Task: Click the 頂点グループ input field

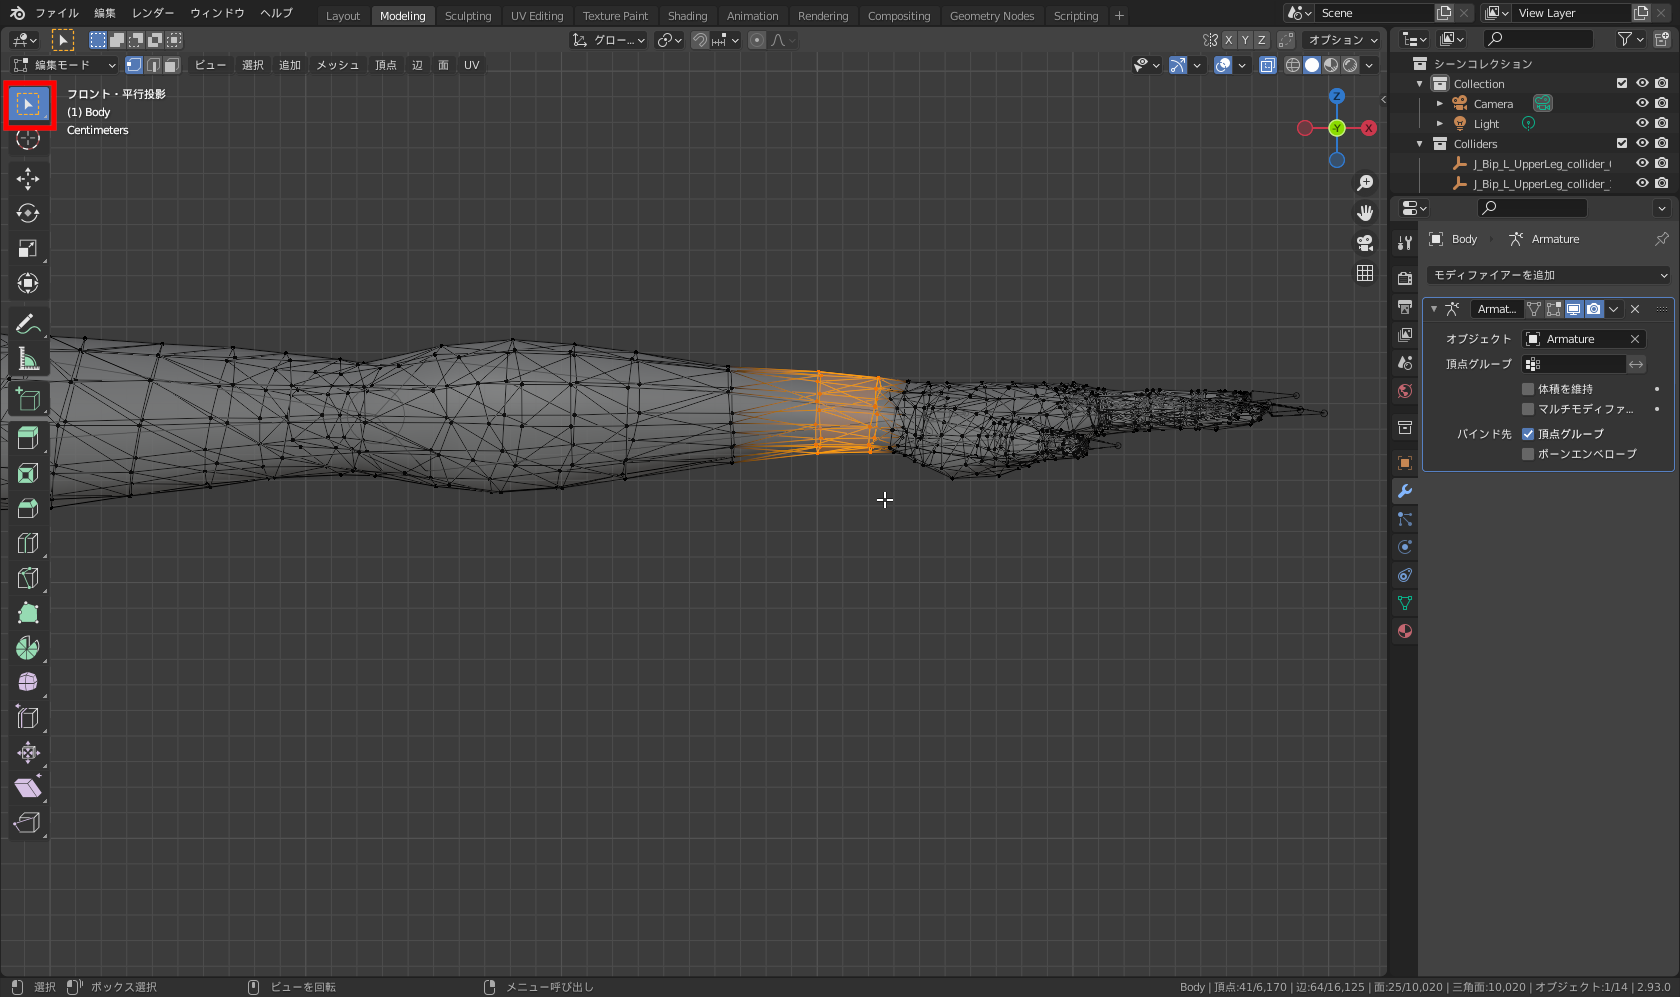Action: [1574, 364]
